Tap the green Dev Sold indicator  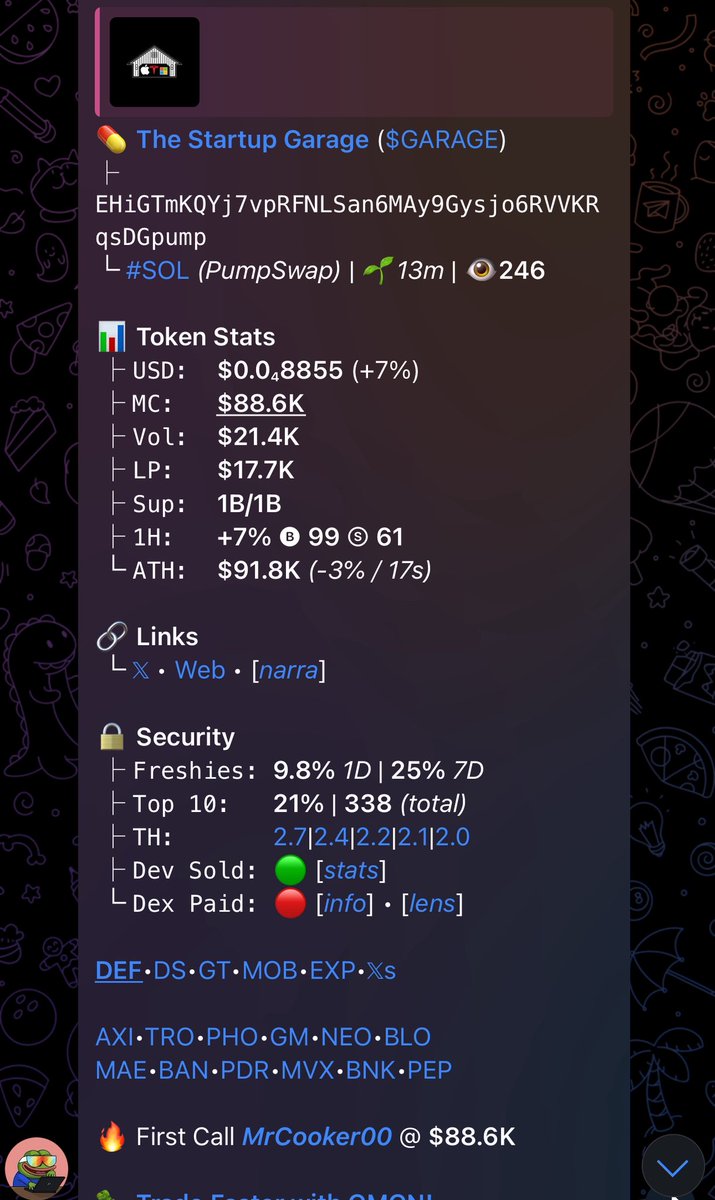tap(290, 870)
